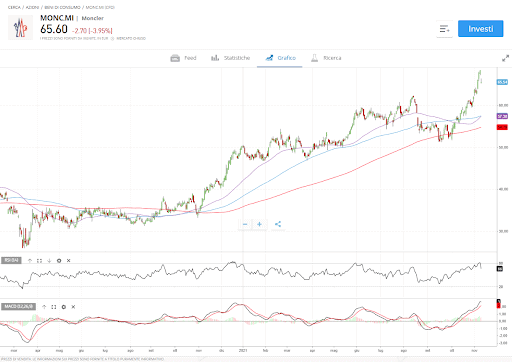Move RSI panel down with arrow
The width and height of the screenshot is (512, 362).
[49, 261]
